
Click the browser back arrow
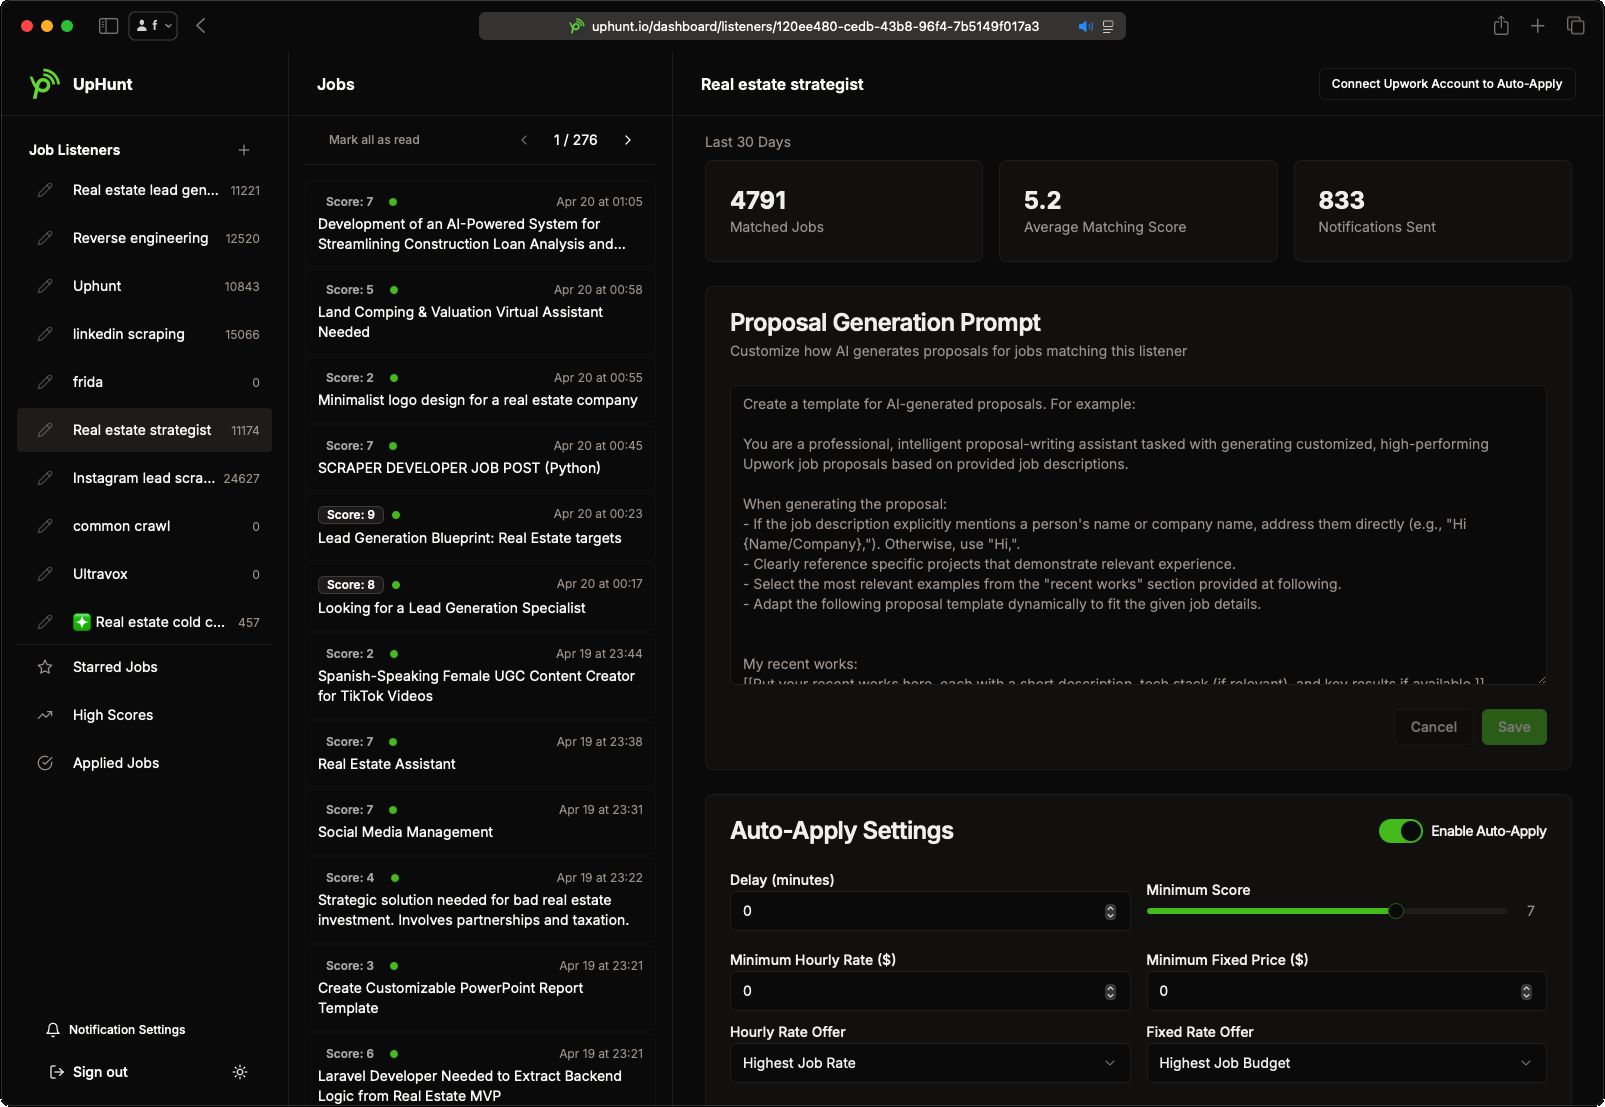coord(201,26)
